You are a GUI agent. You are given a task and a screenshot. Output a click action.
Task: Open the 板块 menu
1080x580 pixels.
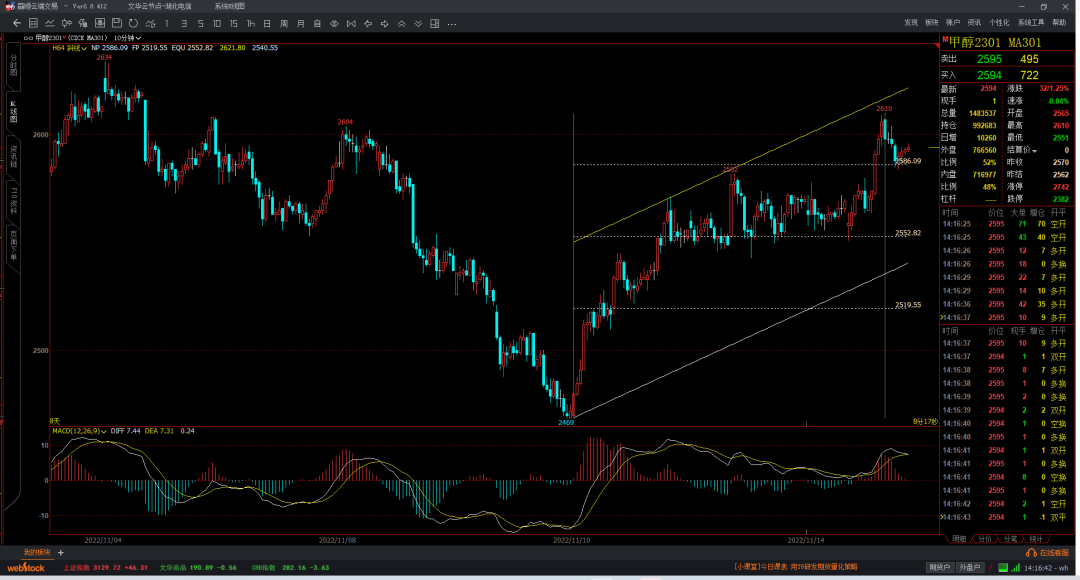click(932, 23)
